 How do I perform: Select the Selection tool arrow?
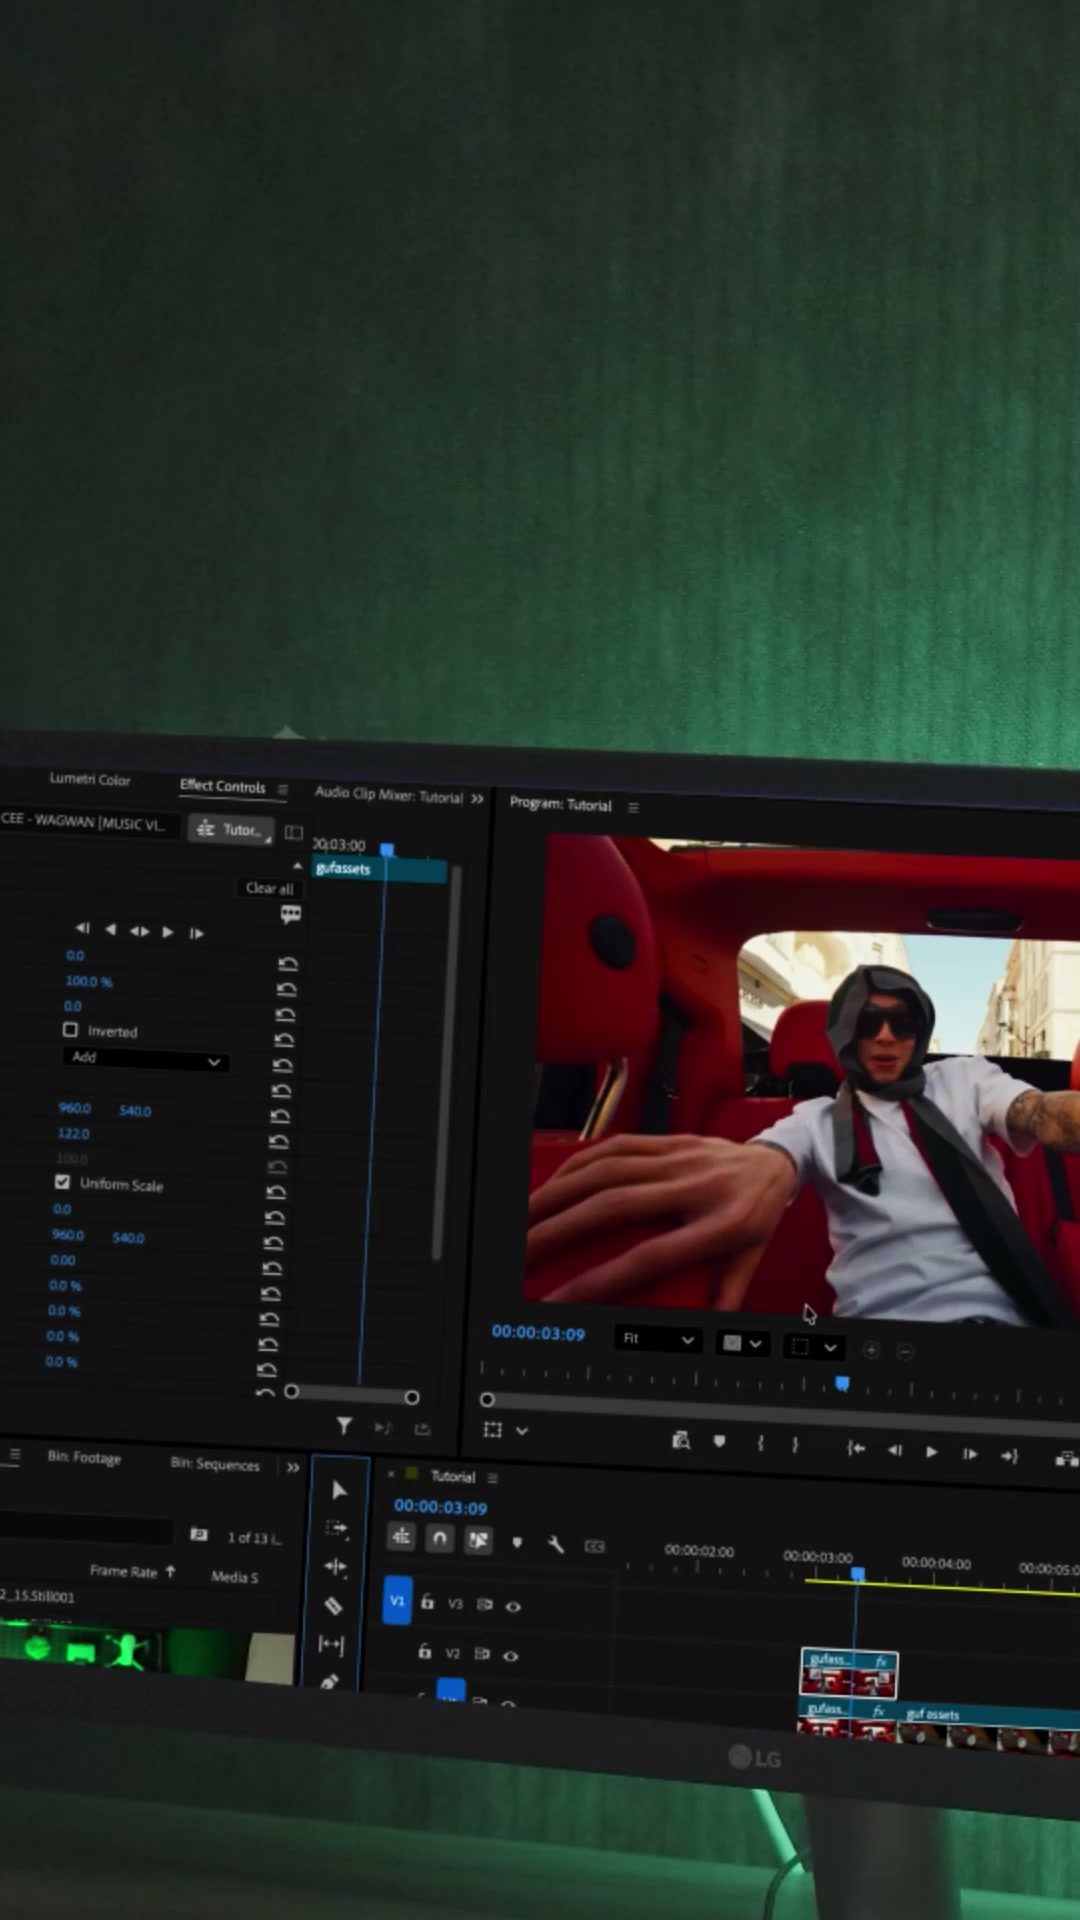point(339,1490)
